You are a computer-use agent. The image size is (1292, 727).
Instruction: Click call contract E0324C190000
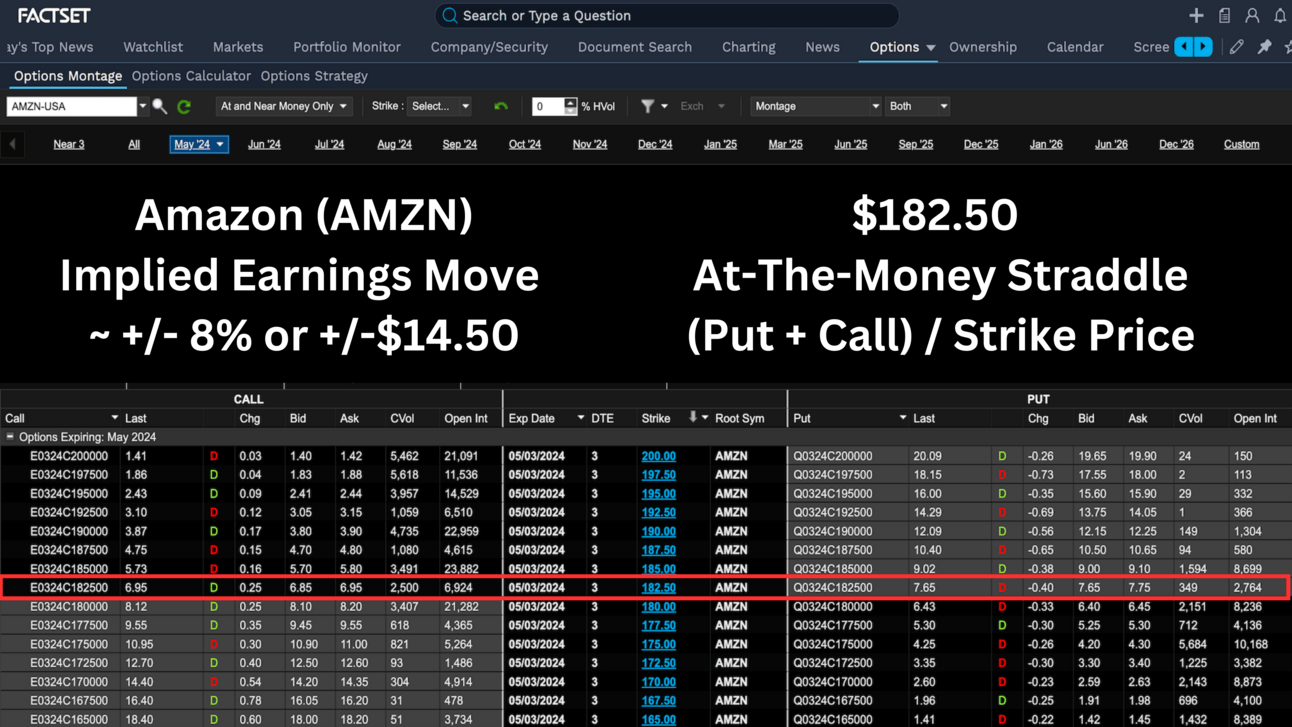click(x=69, y=531)
